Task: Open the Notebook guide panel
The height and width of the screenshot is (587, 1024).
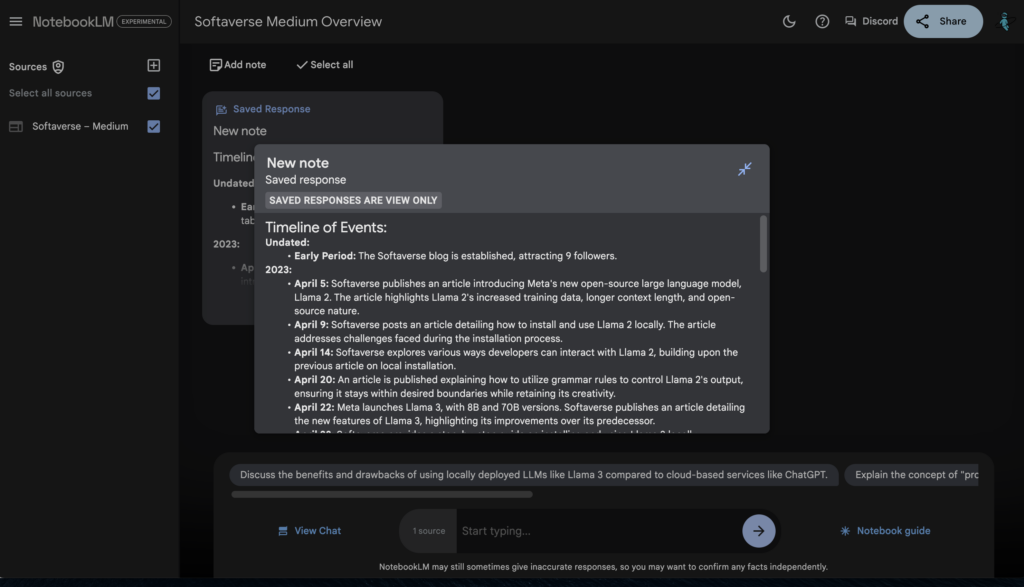Action: coord(884,531)
